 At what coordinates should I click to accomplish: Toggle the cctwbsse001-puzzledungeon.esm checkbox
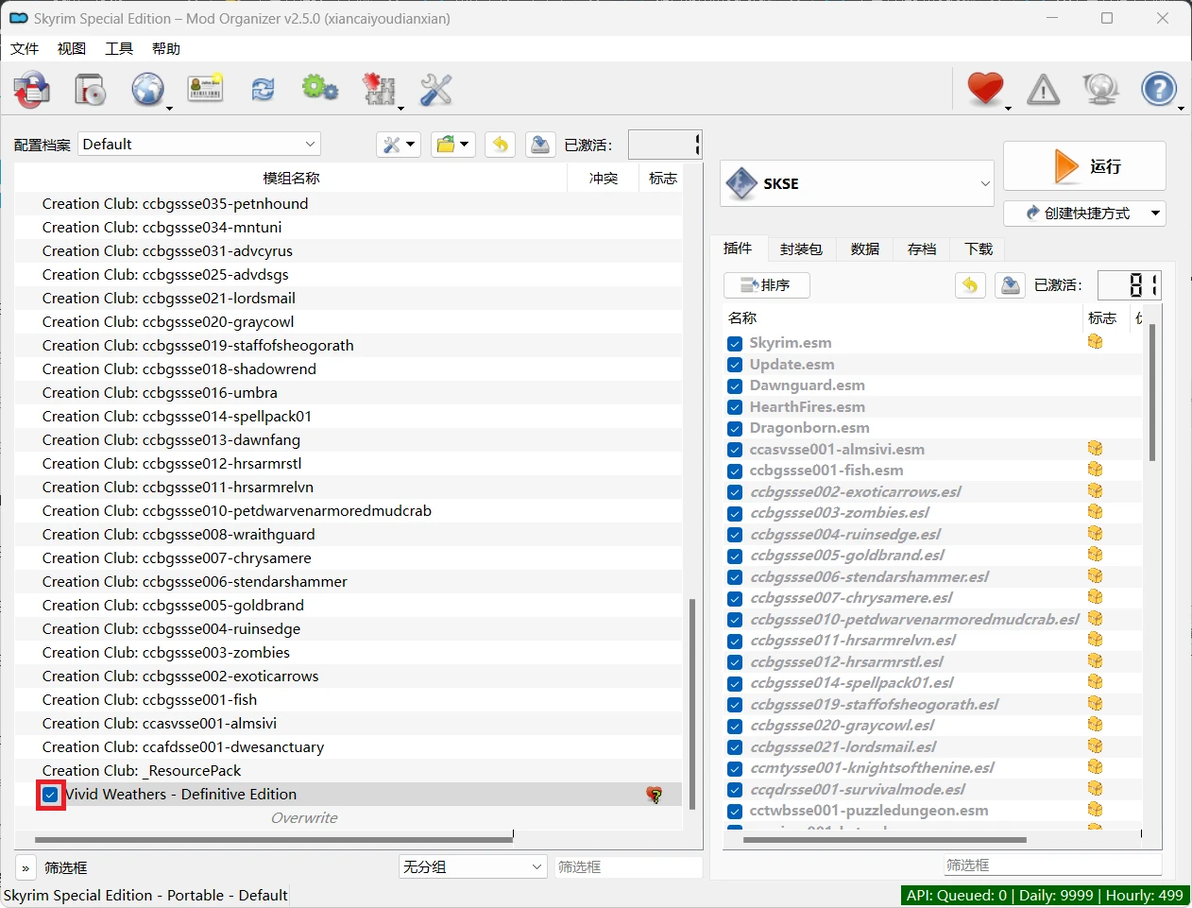(x=734, y=811)
